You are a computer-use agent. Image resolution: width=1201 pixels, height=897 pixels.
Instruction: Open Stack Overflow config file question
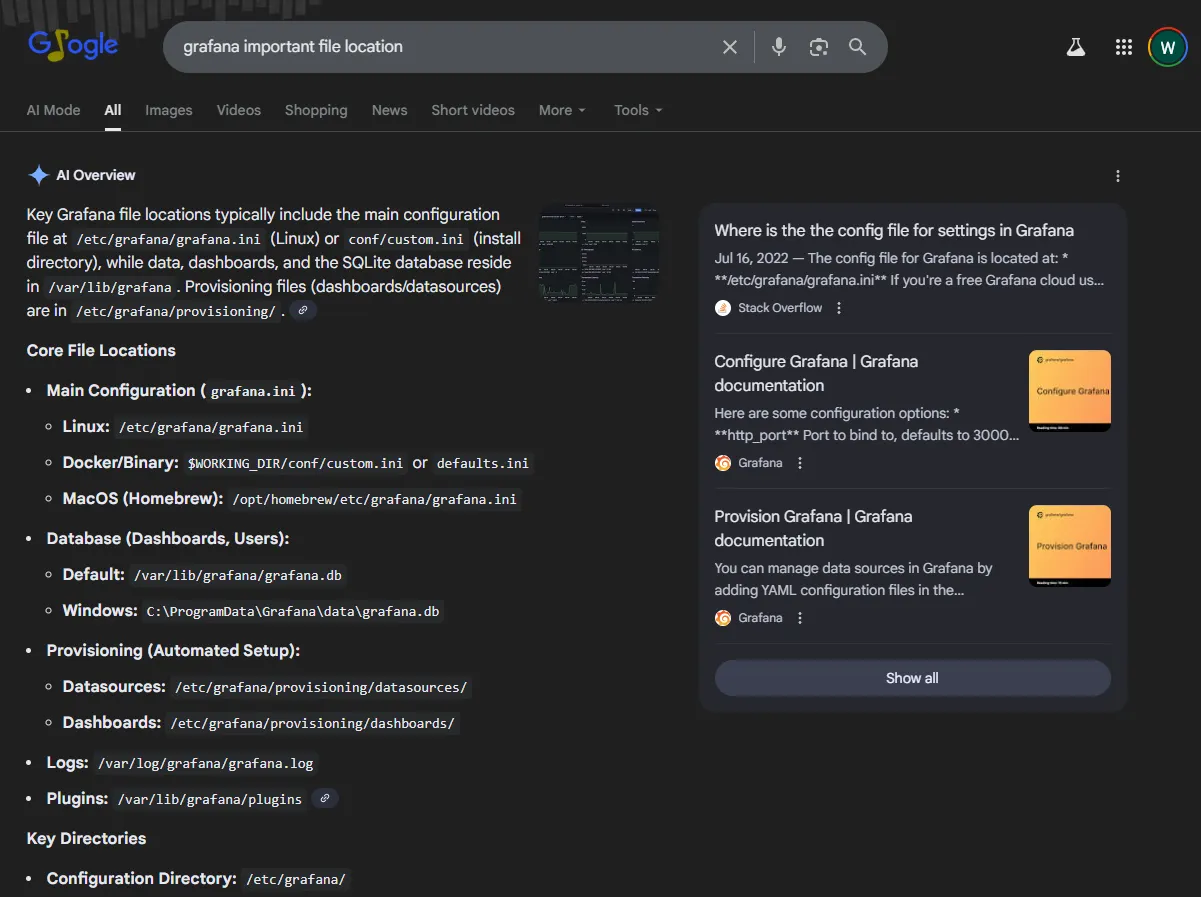(x=894, y=230)
